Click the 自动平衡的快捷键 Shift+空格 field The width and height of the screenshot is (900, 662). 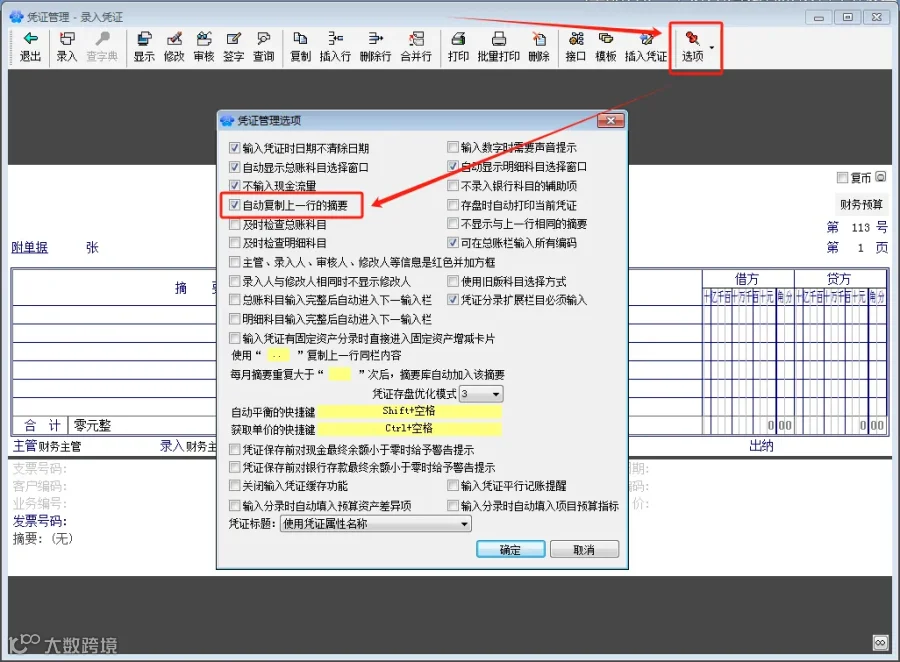tap(409, 411)
